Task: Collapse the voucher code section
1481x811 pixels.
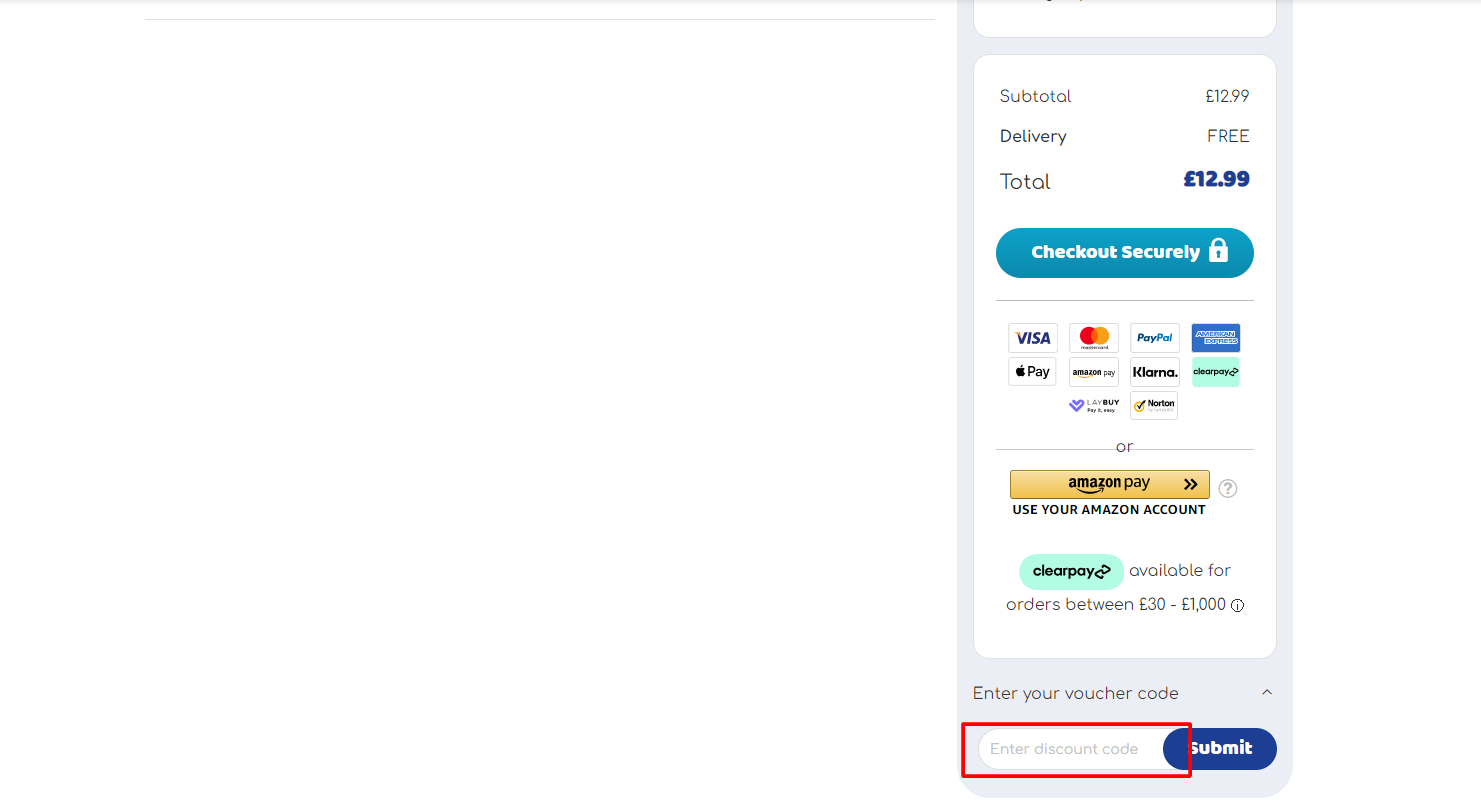Action: [x=1266, y=692]
